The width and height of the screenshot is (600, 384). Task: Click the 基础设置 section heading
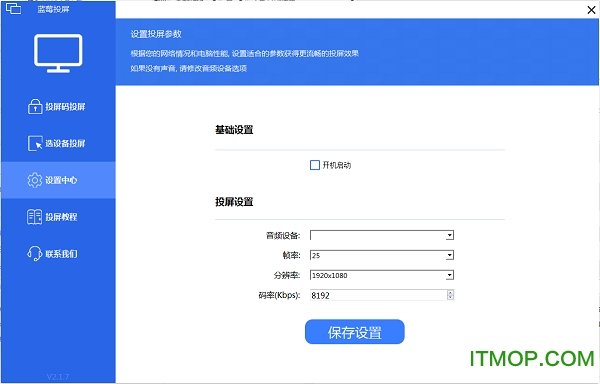(x=234, y=130)
